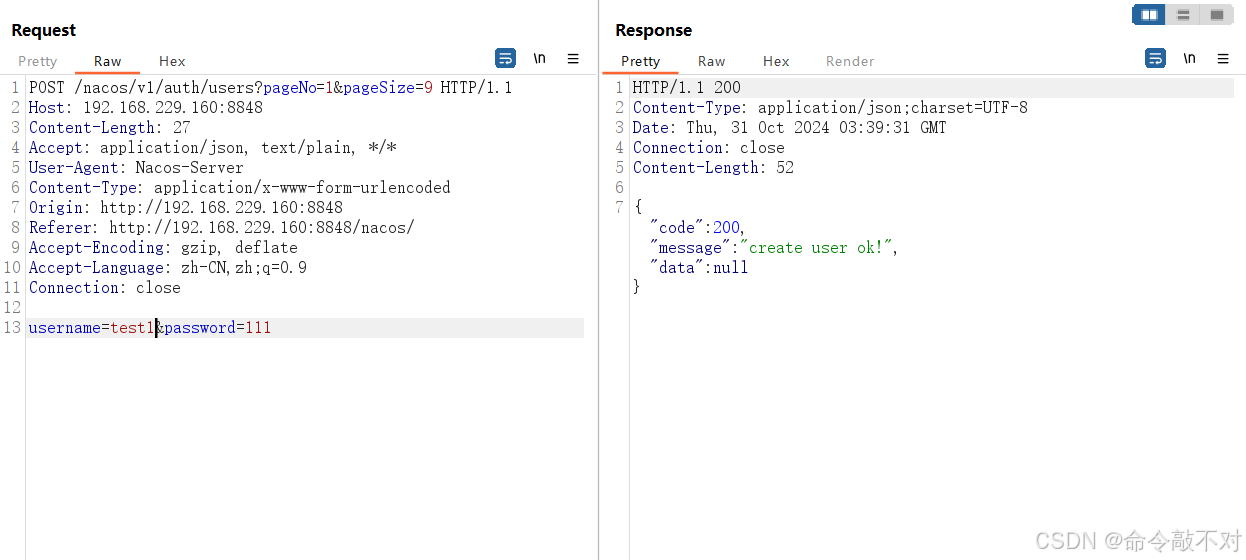Click the Accept-Encoding header line
Screen dimensions: 1246x560
point(163,248)
